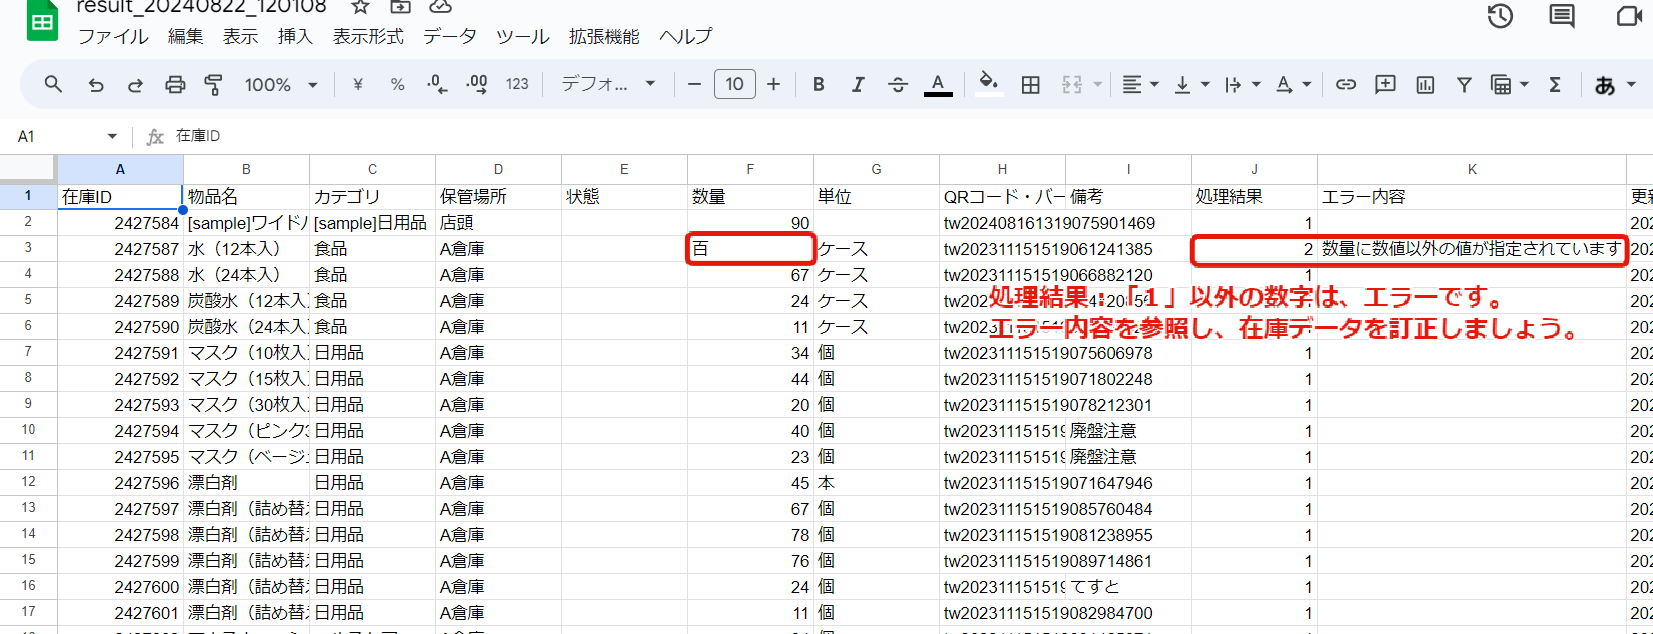Open the text color picker
Screen dimensions: 1653x634
click(938, 85)
